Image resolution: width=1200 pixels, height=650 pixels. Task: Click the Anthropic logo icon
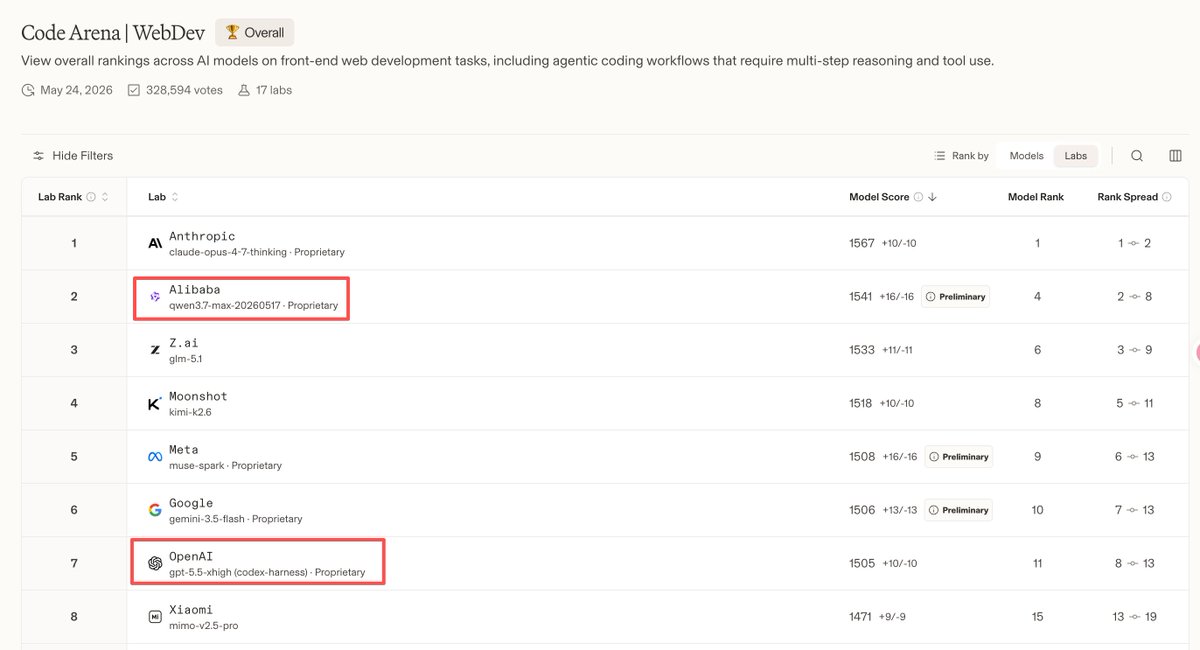pyautogui.click(x=155, y=243)
